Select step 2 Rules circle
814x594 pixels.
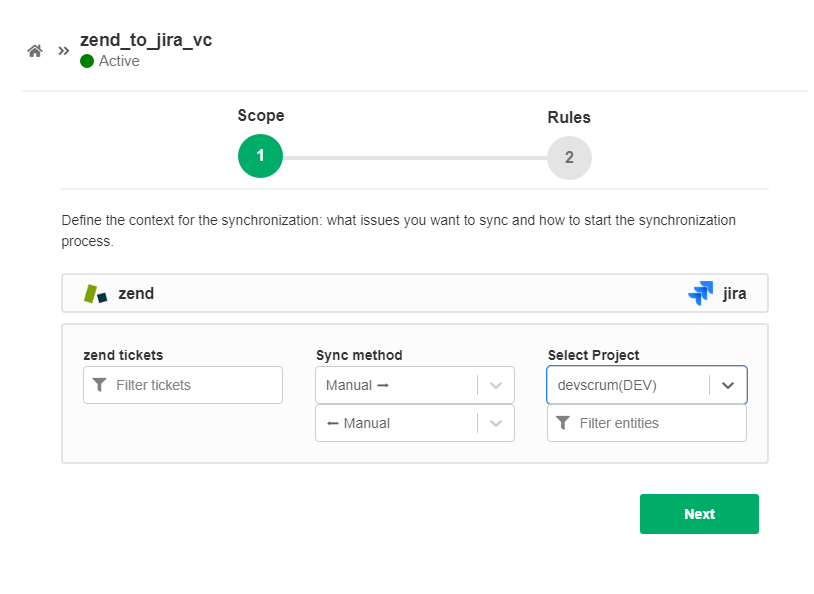pyautogui.click(x=569, y=158)
